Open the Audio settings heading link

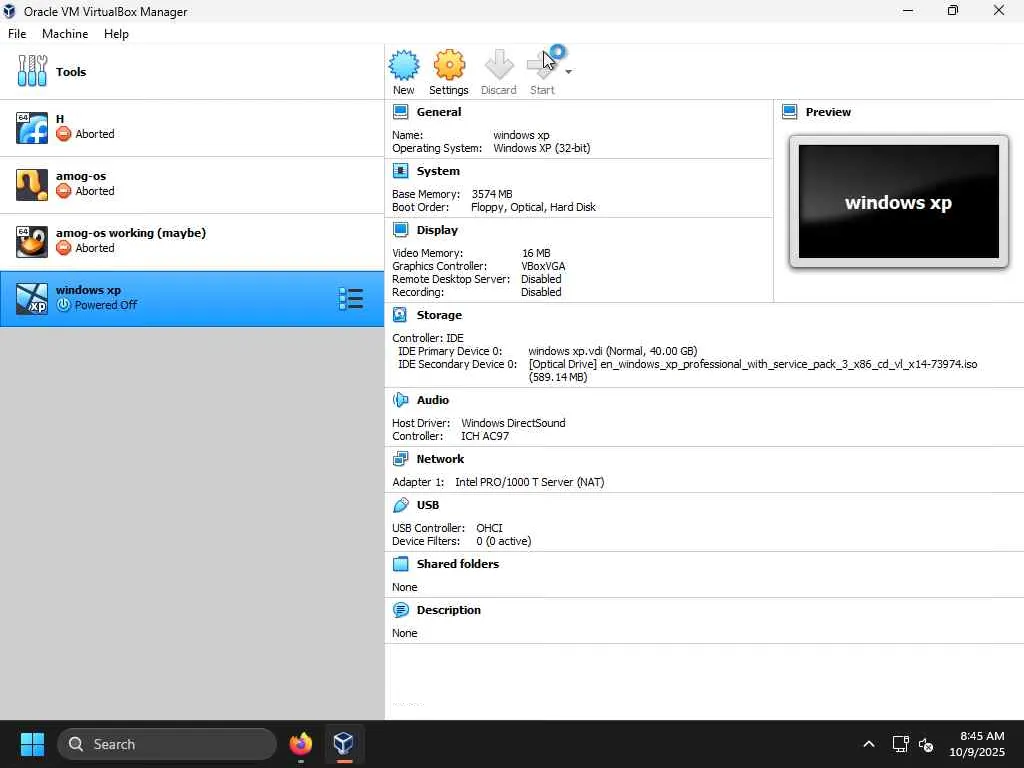coord(432,400)
